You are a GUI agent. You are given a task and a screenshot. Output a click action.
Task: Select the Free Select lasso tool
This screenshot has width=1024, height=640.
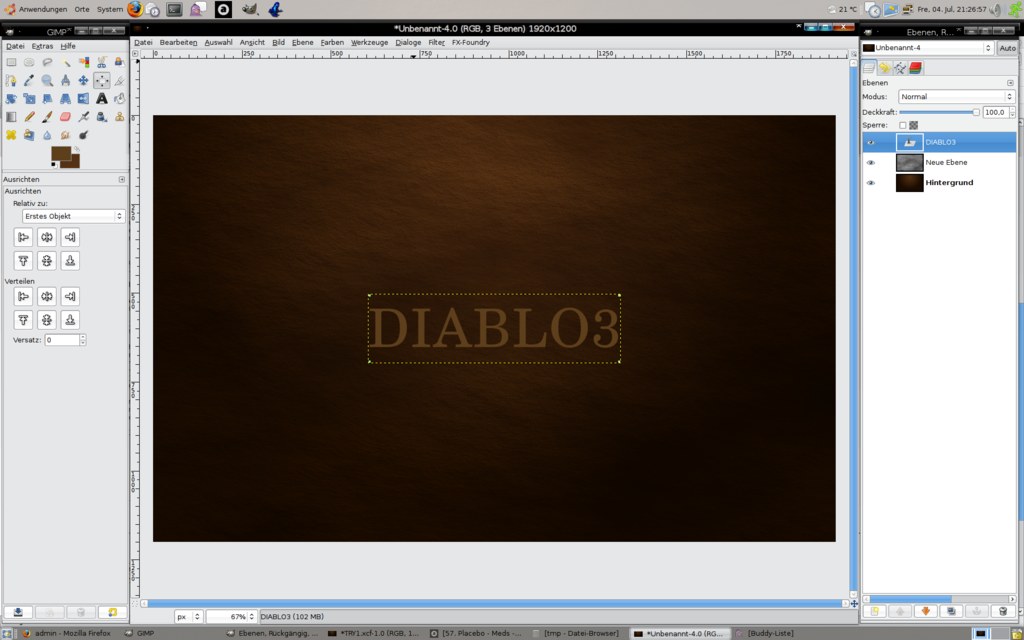(x=47, y=63)
